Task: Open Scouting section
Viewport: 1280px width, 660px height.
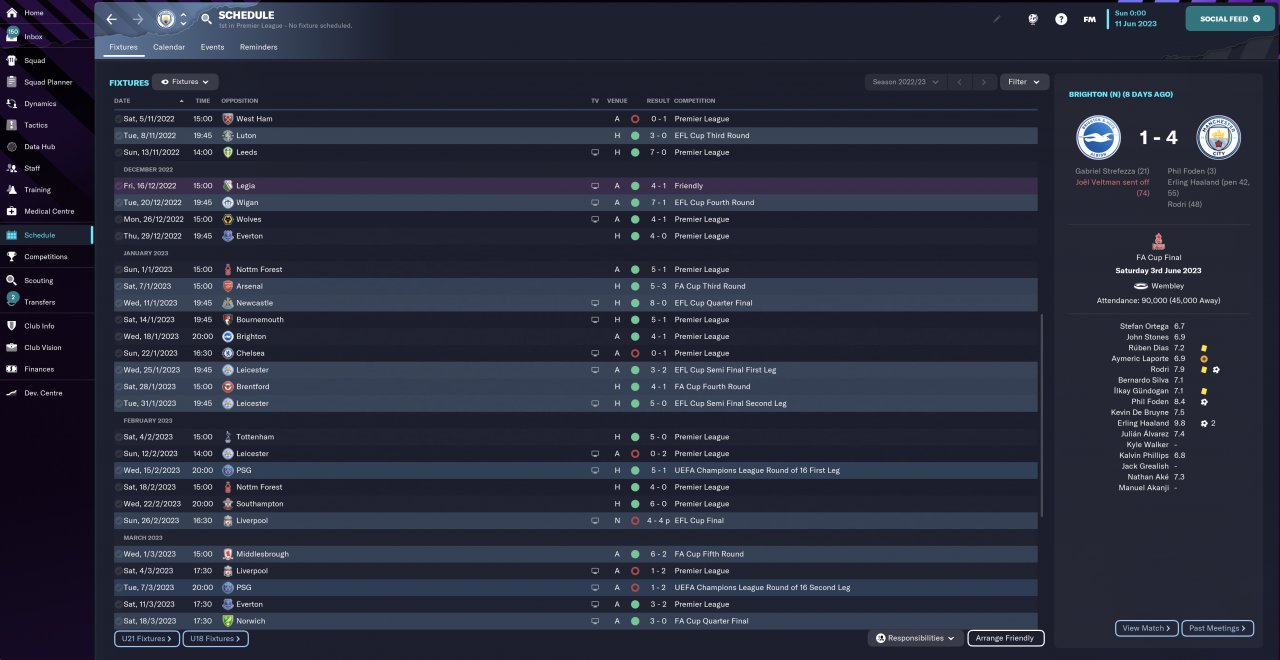Action: pyautogui.click(x=39, y=281)
